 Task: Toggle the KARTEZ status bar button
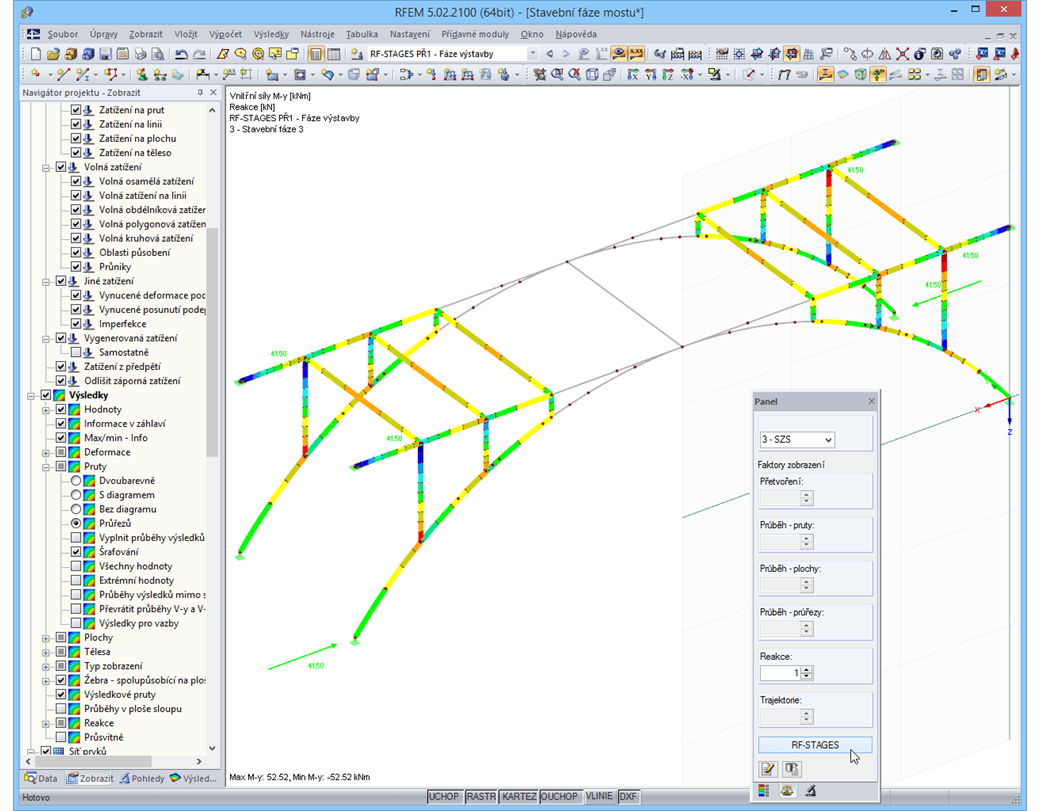pyautogui.click(x=518, y=796)
